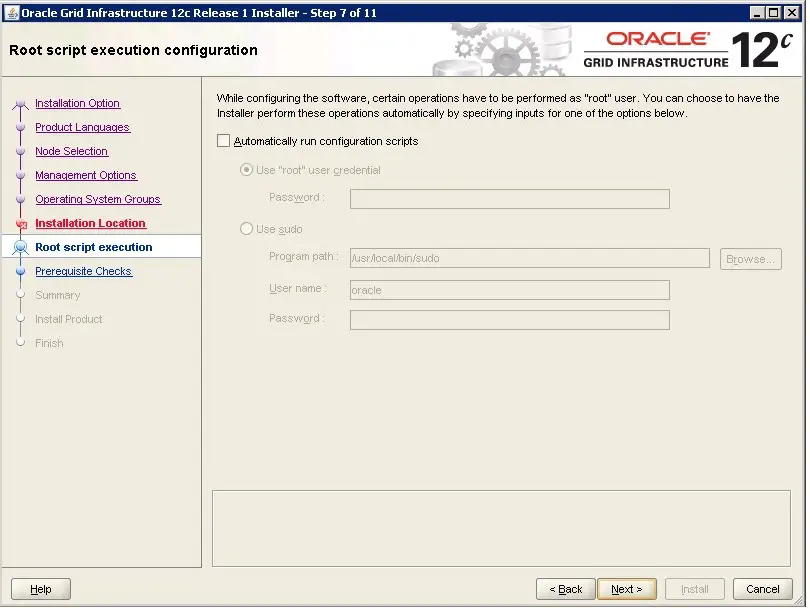Screen dimensions: 810x608
Task: Tick Automatically run configuration scripts checkbox
Action: click(x=223, y=141)
